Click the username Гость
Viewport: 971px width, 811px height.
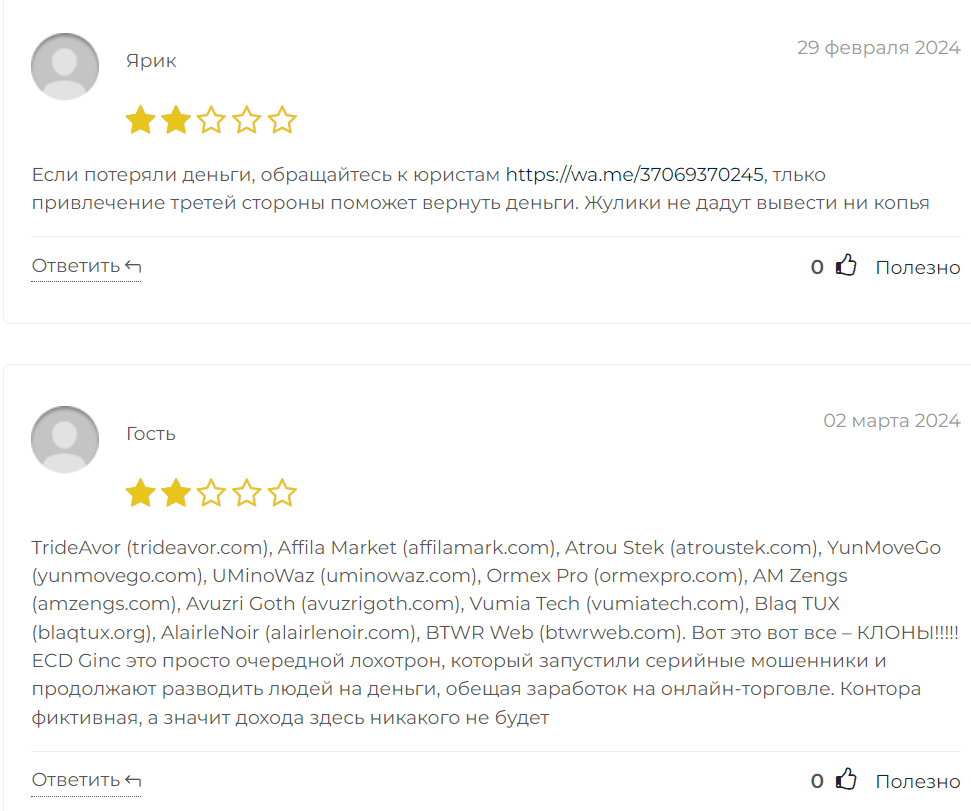click(x=150, y=434)
